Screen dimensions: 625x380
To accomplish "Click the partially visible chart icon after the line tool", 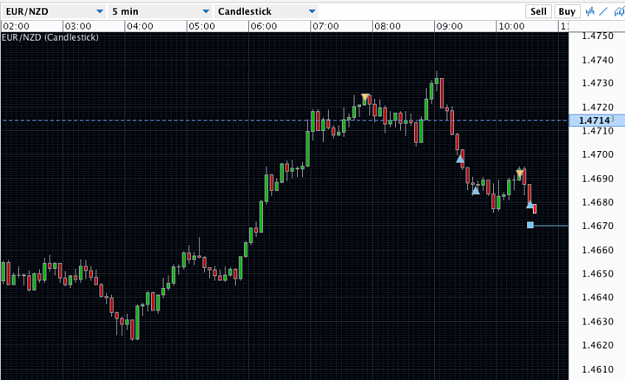I will (619, 12).
